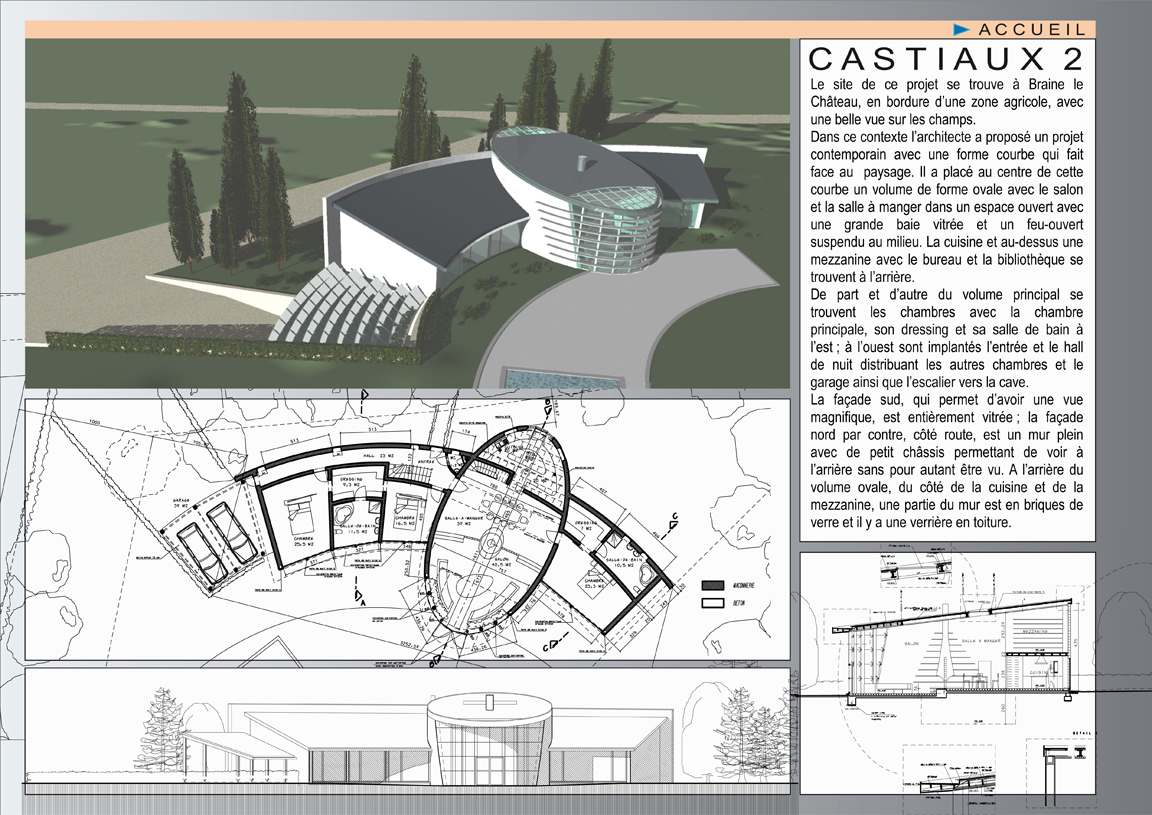Open the 3D aerial rendering of the house

click(407, 213)
